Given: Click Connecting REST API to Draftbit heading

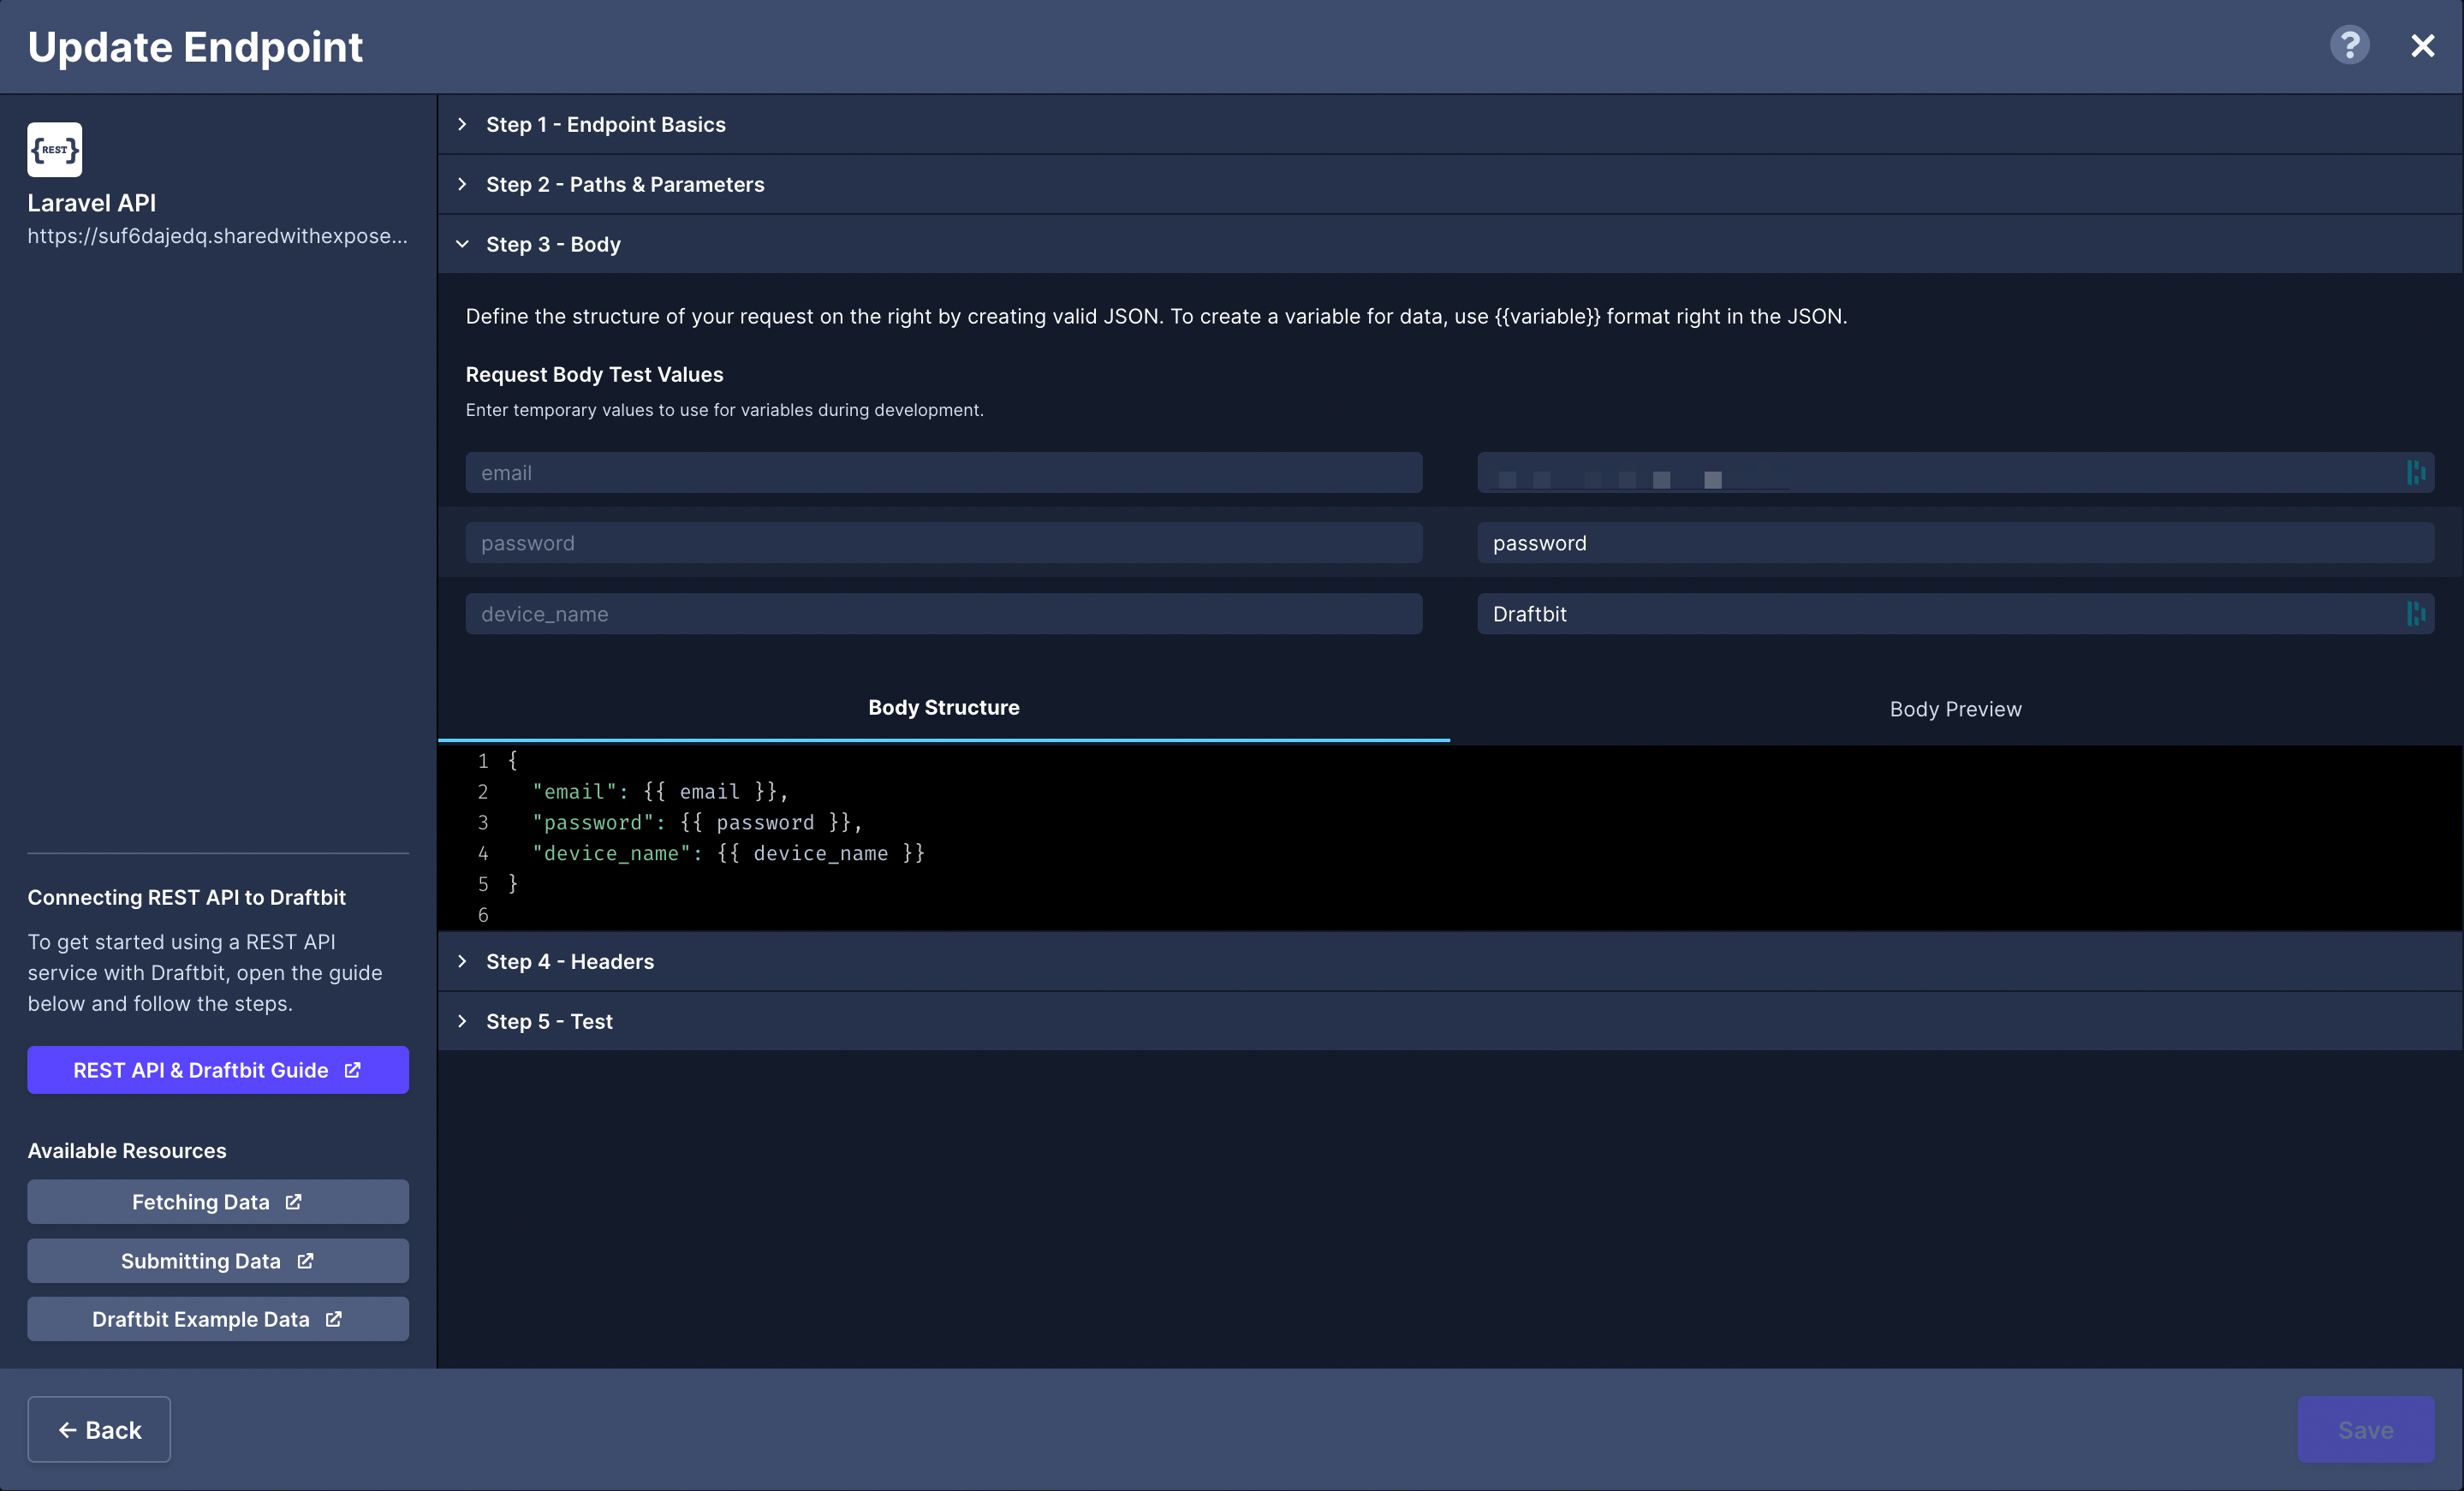Looking at the screenshot, I should click(187, 897).
